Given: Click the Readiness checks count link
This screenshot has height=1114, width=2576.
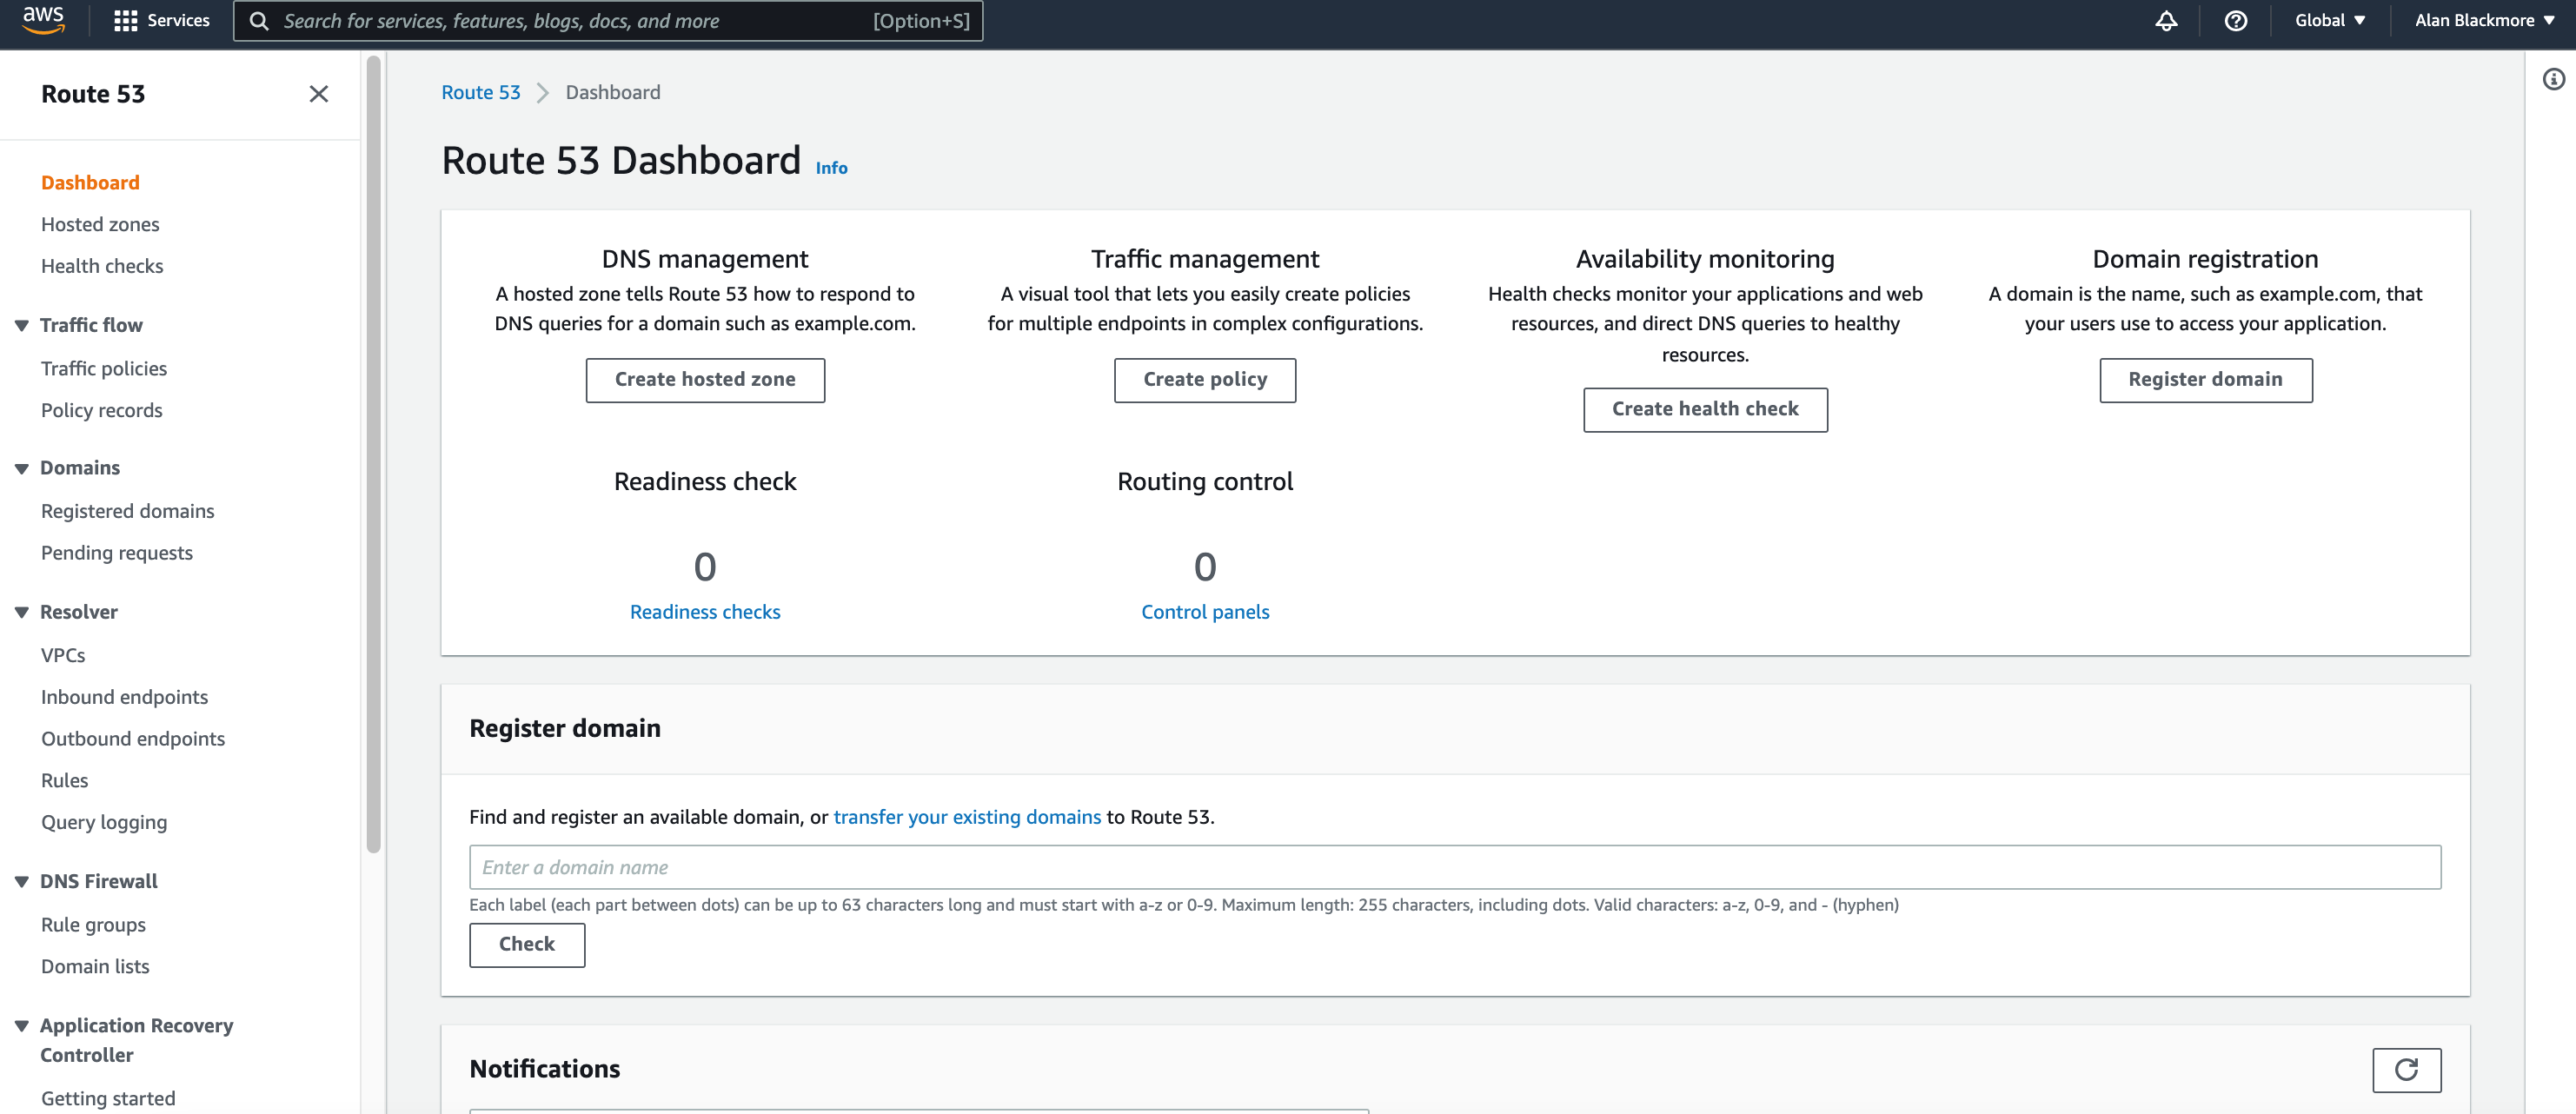Looking at the screenshot, I should [x=705, y=611].
